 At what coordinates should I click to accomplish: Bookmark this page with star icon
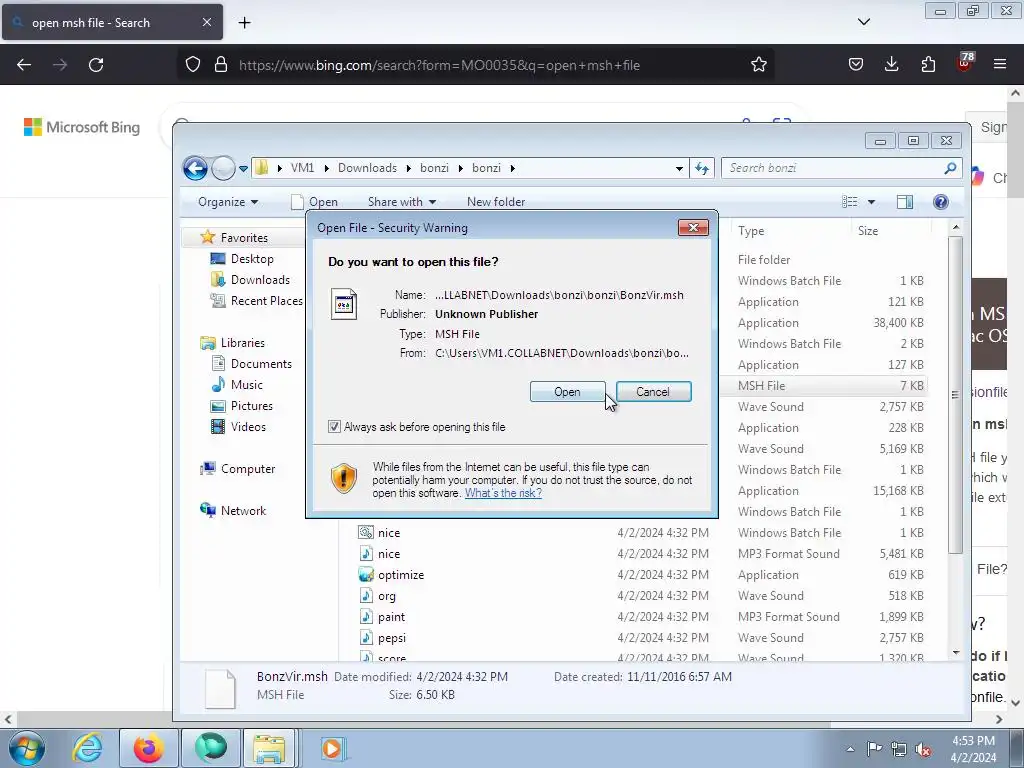point(758,65)
